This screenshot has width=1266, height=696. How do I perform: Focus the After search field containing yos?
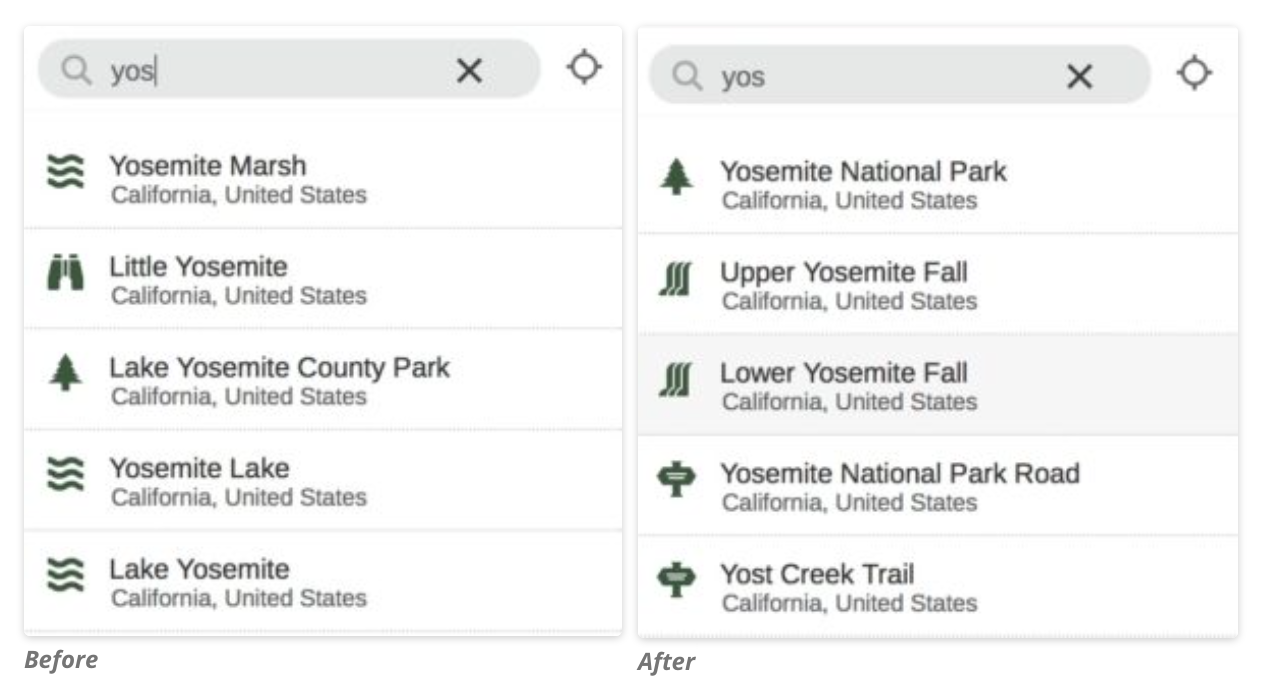point(900,75)
